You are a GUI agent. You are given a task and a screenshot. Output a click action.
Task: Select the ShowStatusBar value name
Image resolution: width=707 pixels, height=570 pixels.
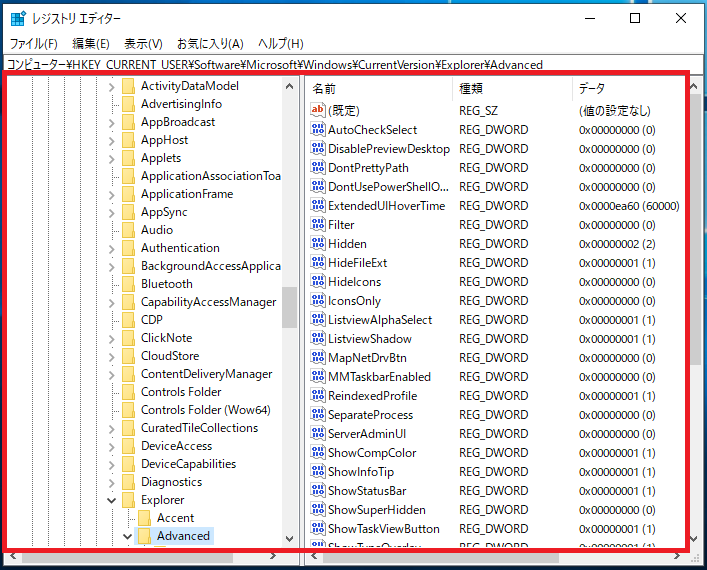point(367,491)
